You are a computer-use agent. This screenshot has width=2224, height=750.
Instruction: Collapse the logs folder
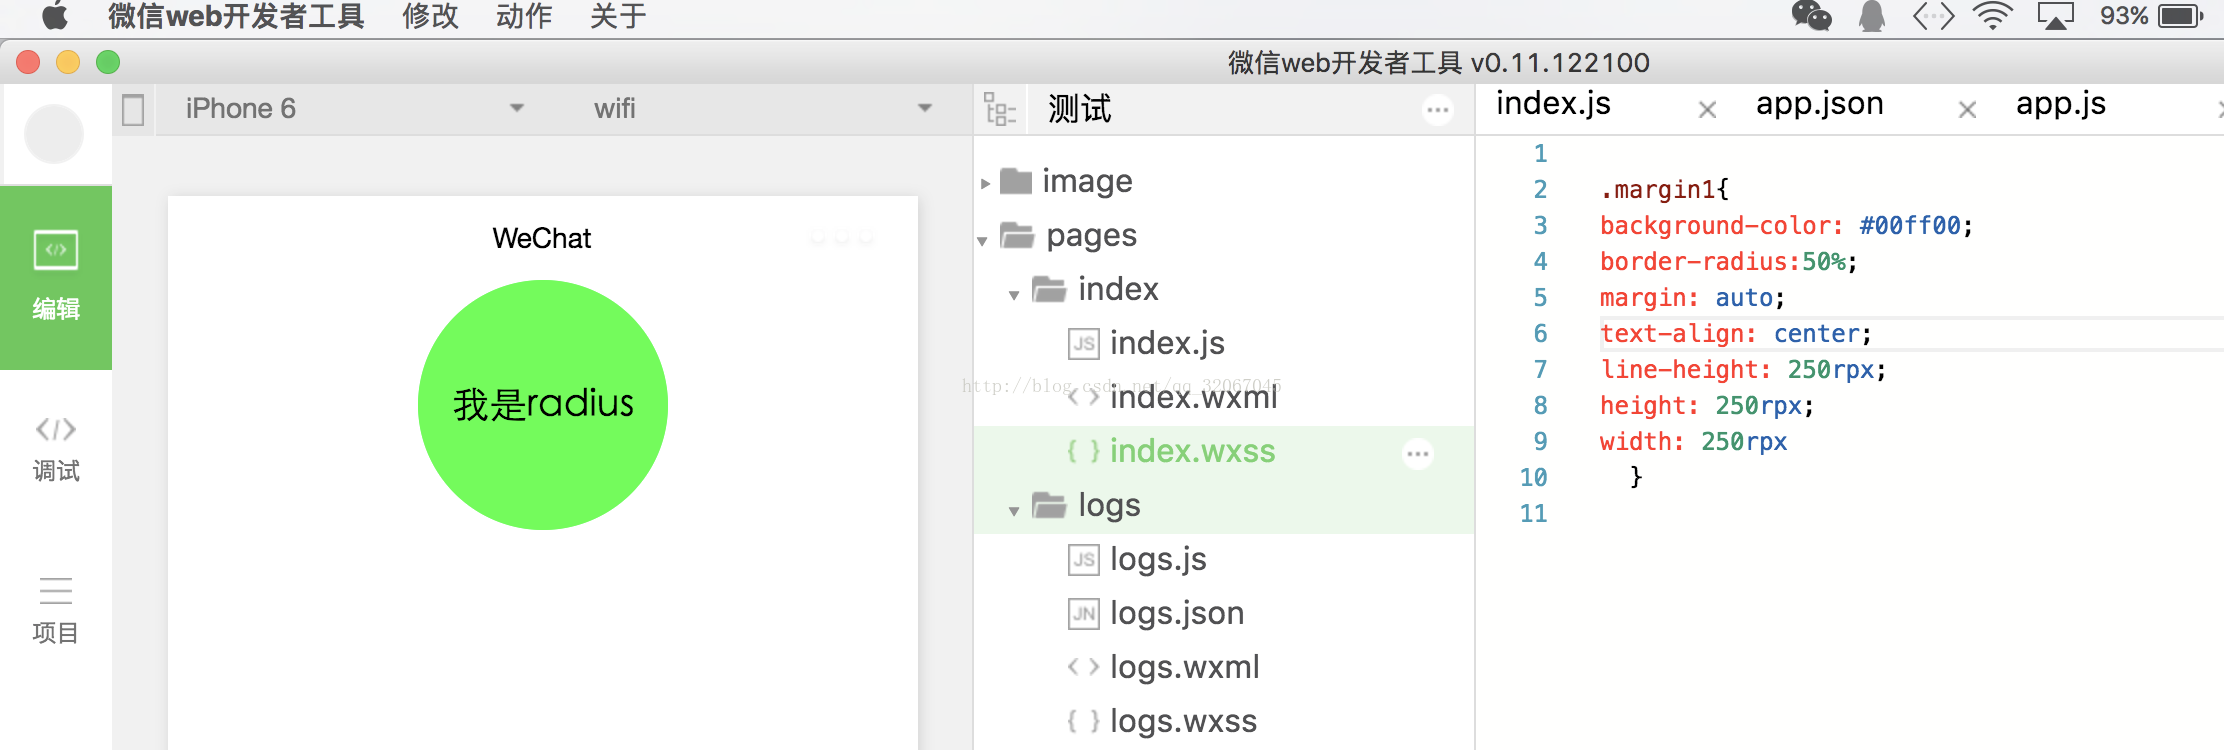coord(1014,510)
